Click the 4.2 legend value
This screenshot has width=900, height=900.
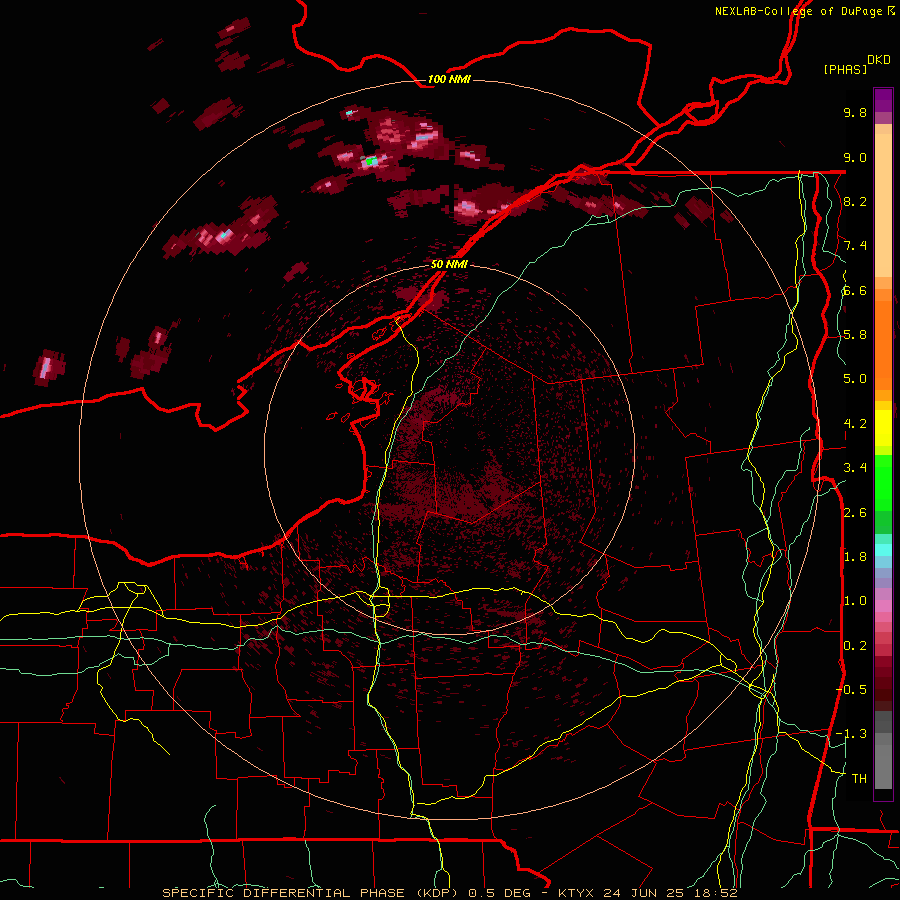tap(855, 424)
